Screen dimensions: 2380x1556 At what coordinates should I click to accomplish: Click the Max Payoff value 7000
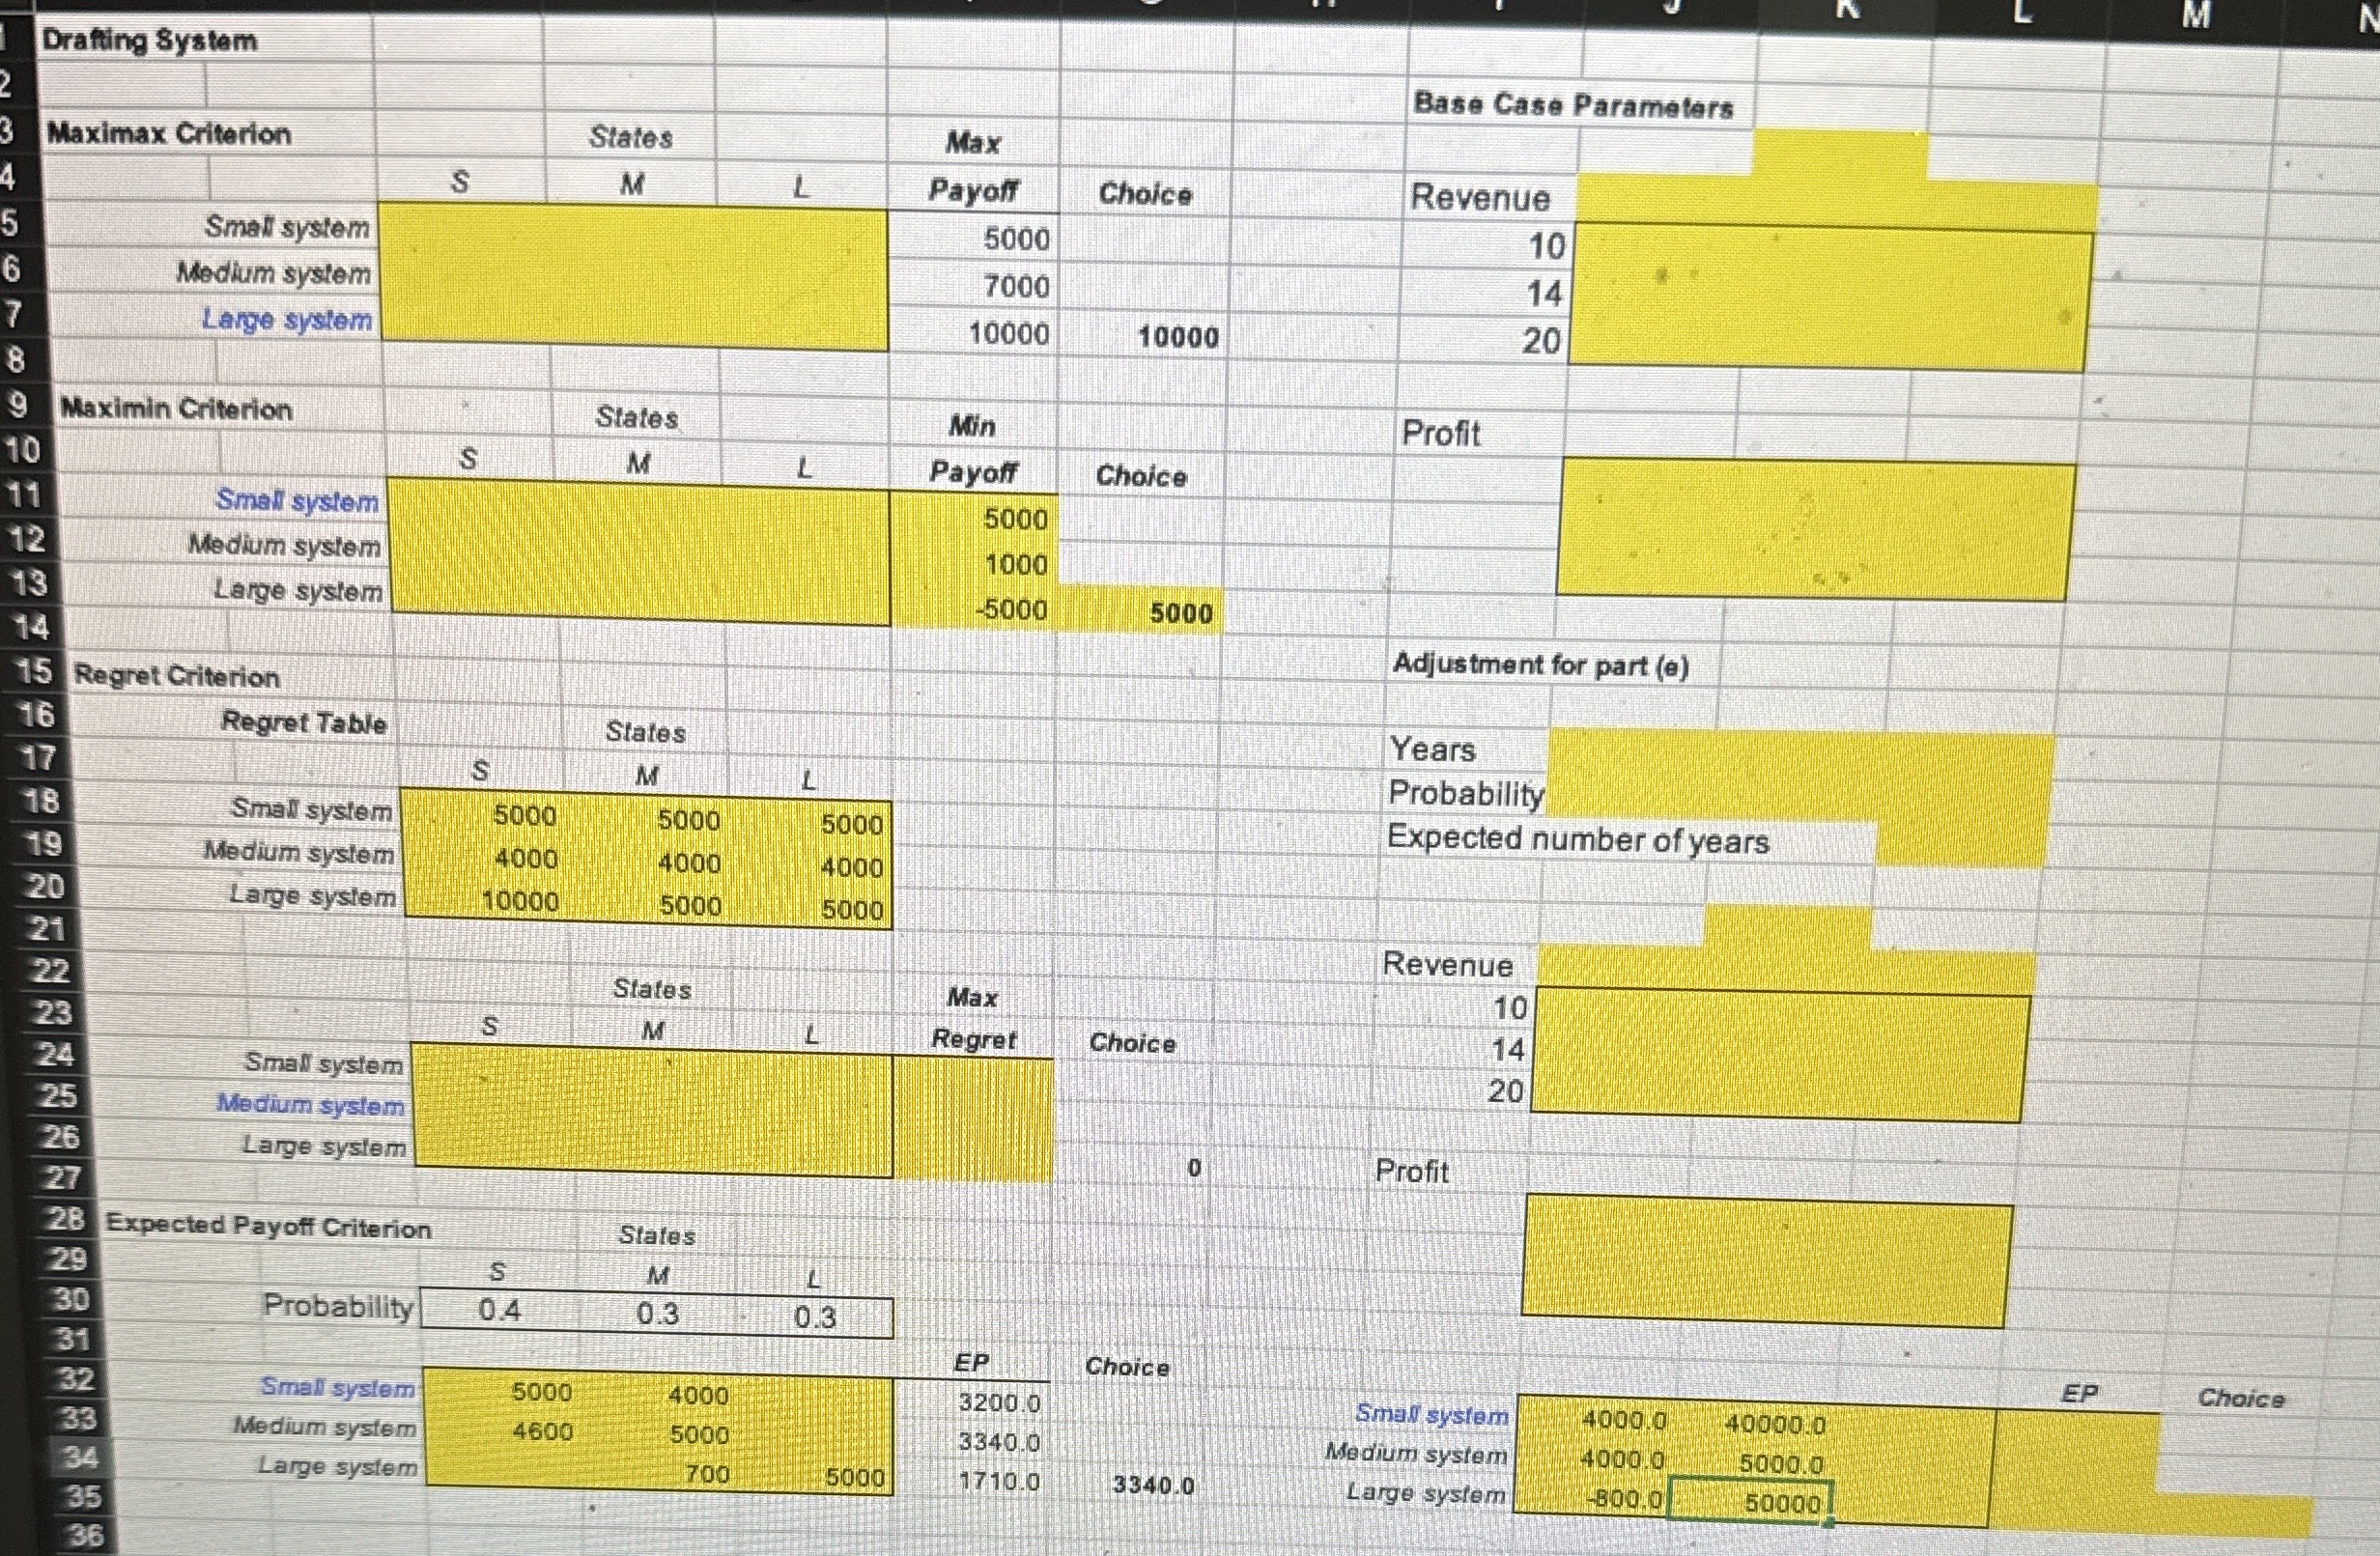pos(1015,287)
